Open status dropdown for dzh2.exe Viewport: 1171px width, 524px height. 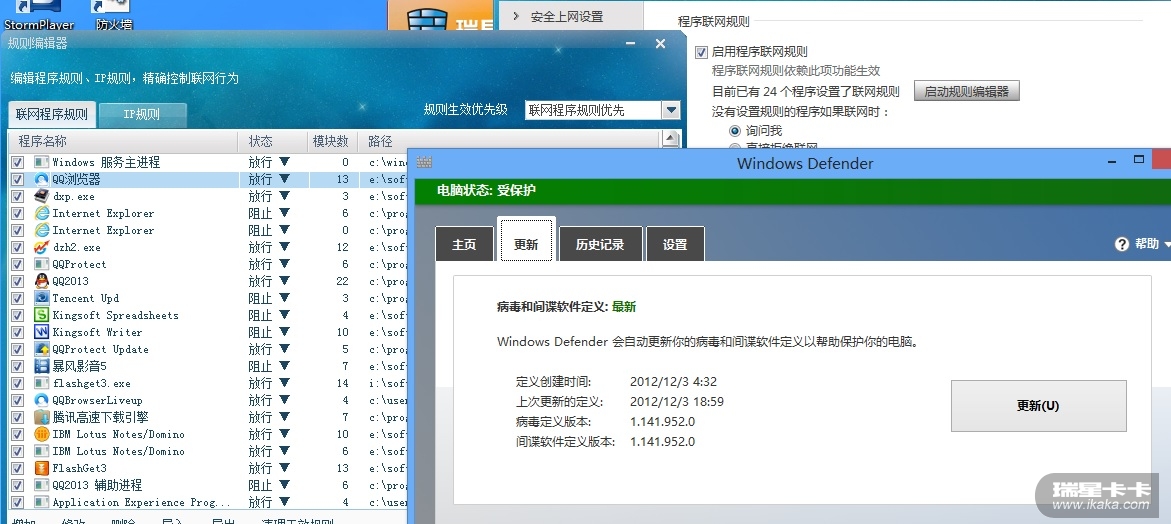pos(284,247)
